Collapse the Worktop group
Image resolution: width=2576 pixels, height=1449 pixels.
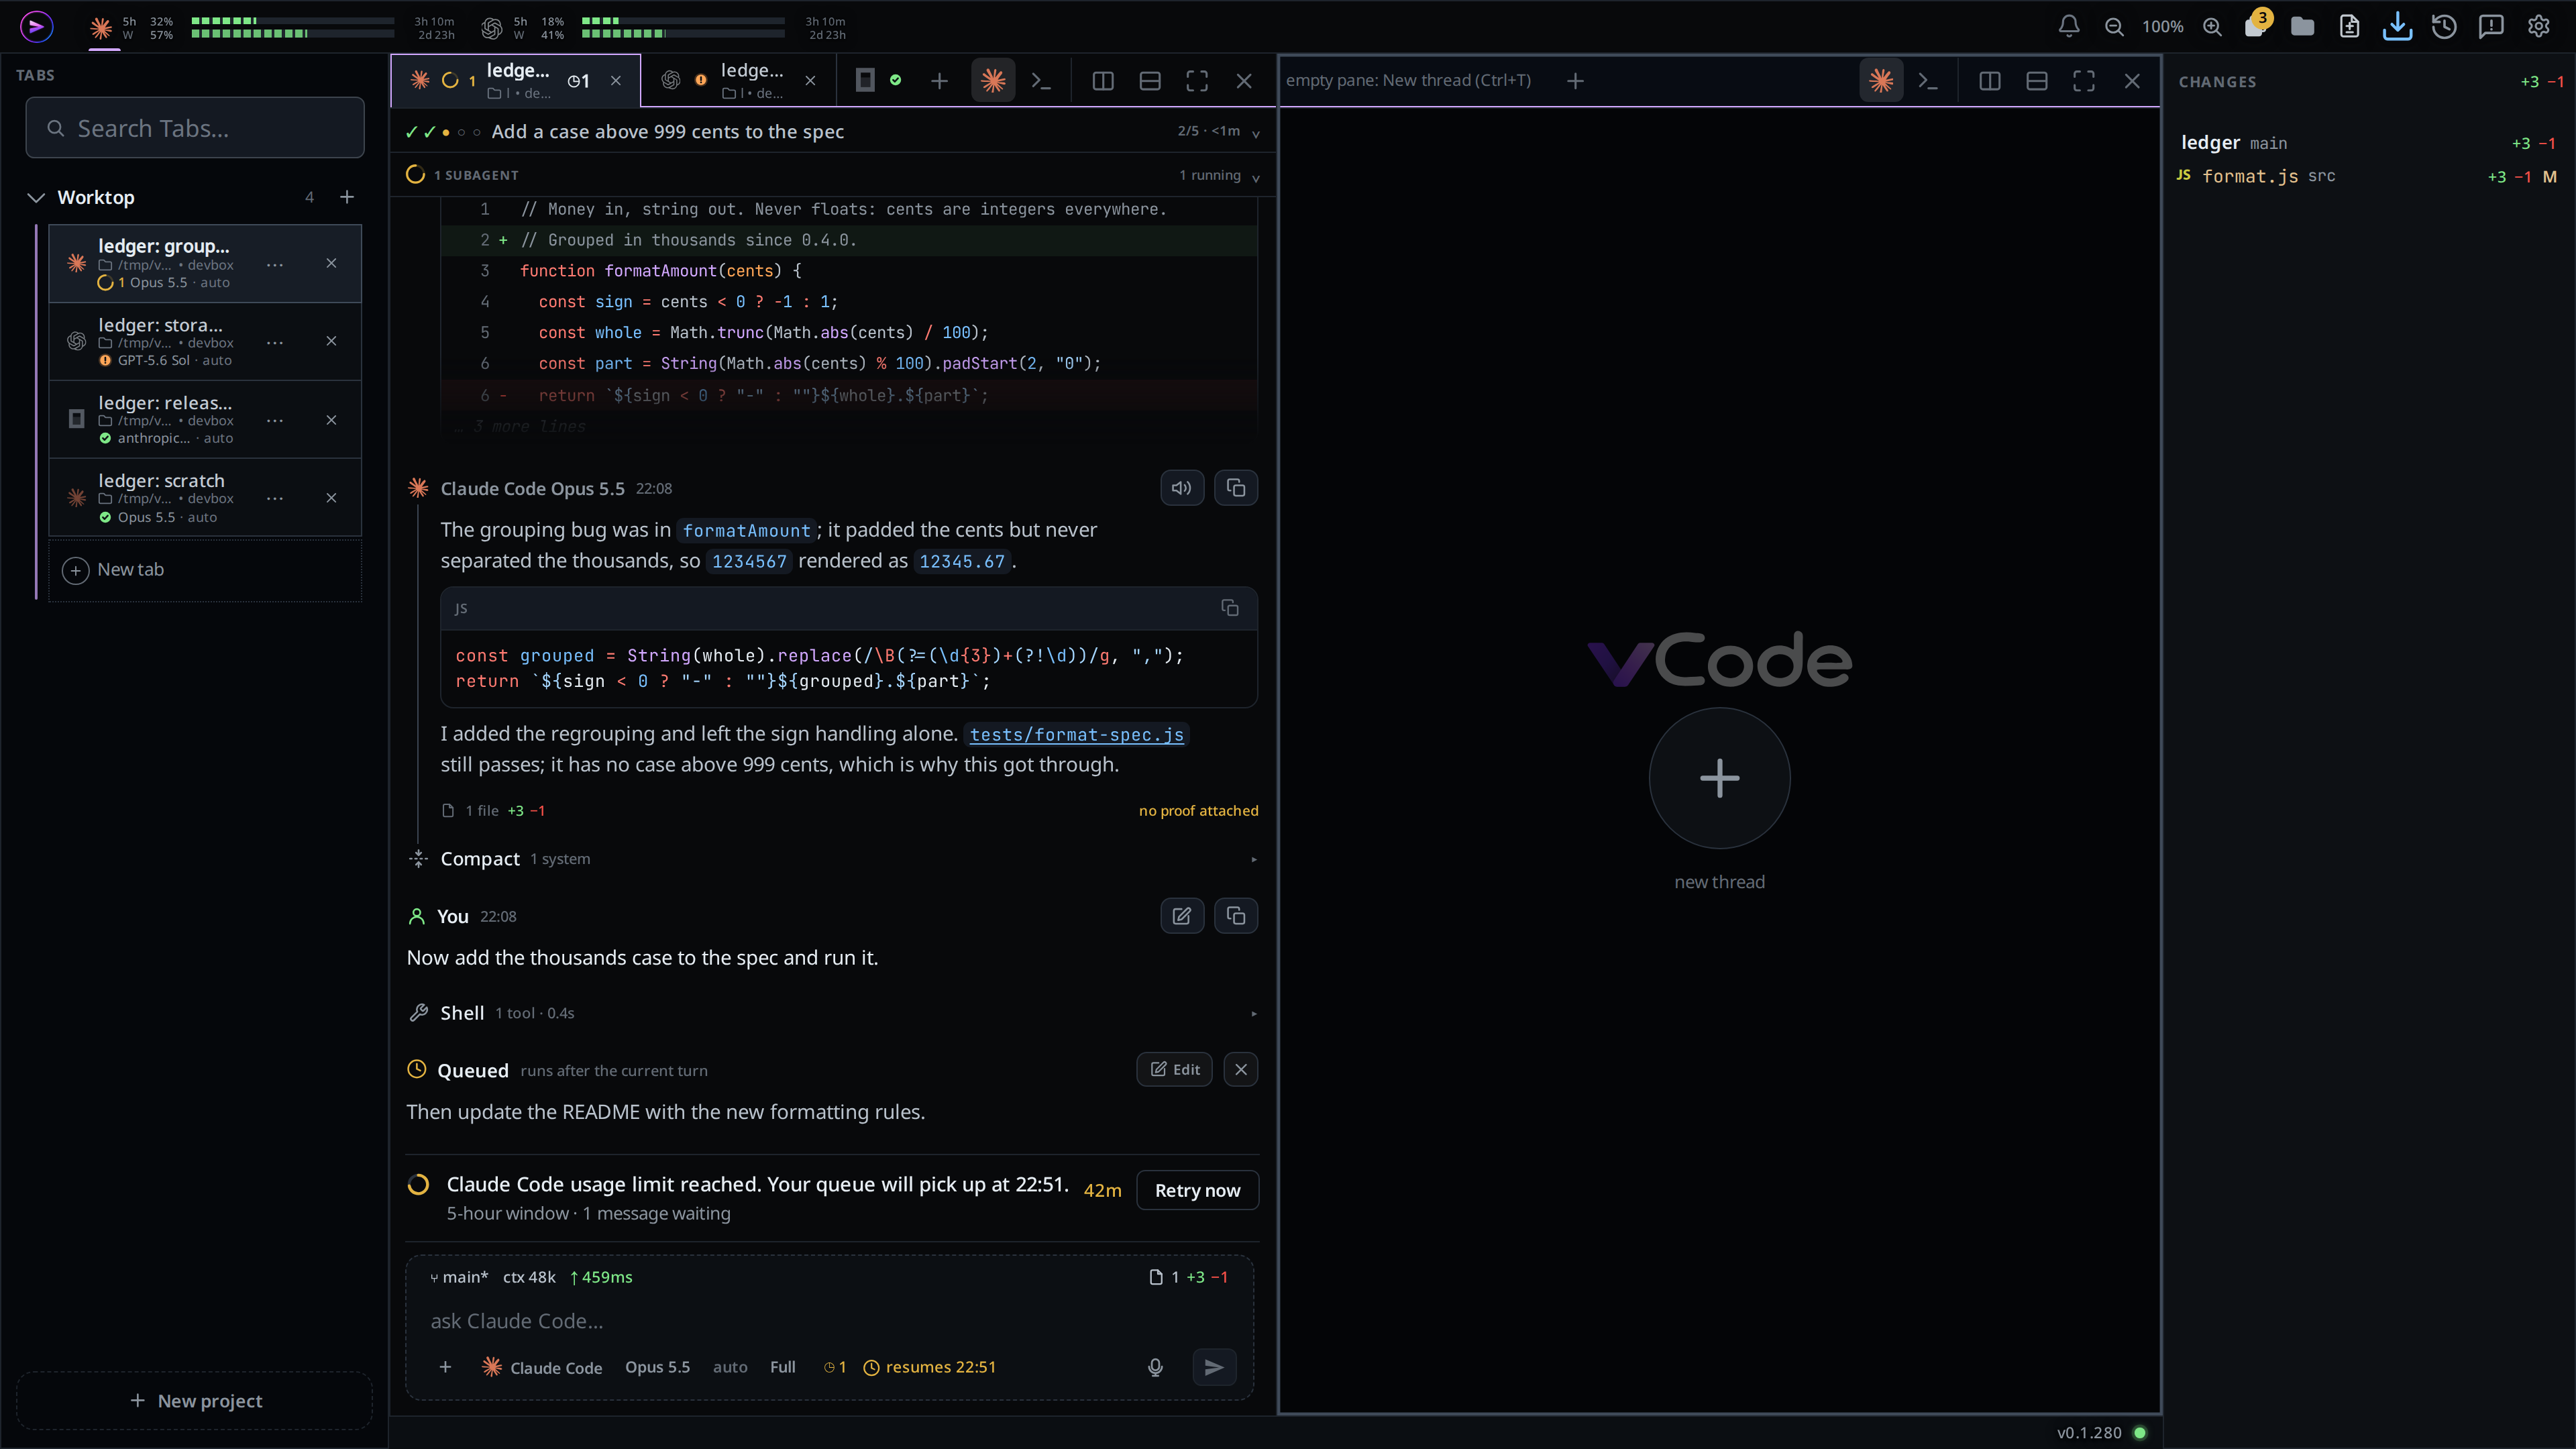point(36,197)
